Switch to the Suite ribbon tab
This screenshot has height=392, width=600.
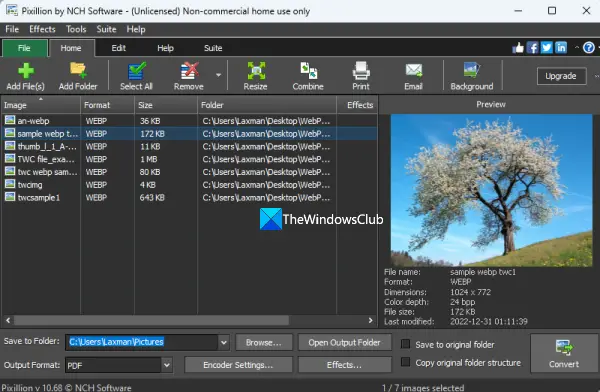[213, 48]
